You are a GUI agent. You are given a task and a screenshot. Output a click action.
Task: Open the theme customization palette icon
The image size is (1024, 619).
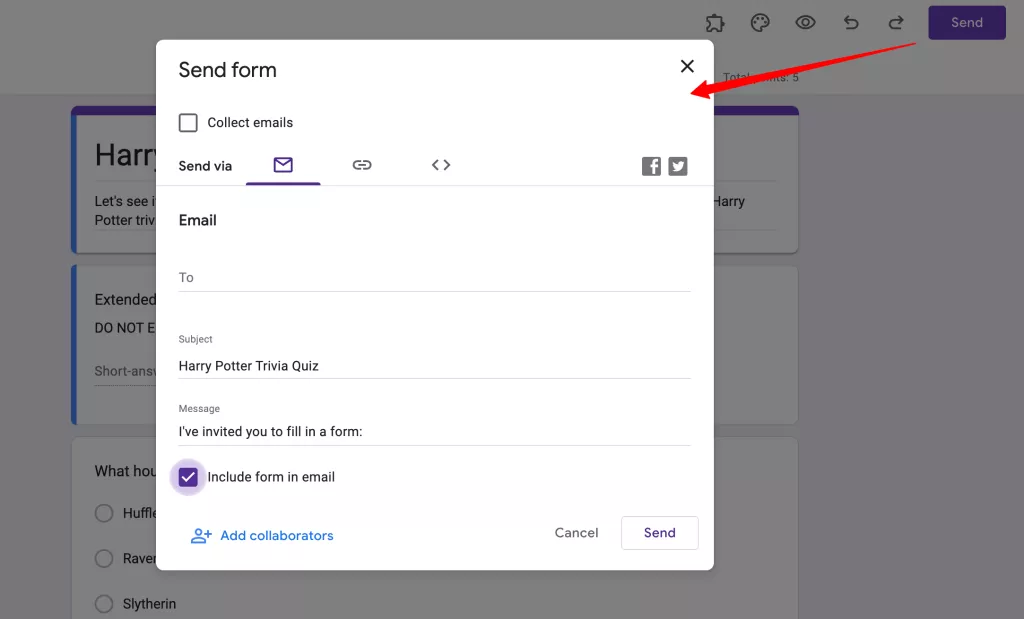760,22
